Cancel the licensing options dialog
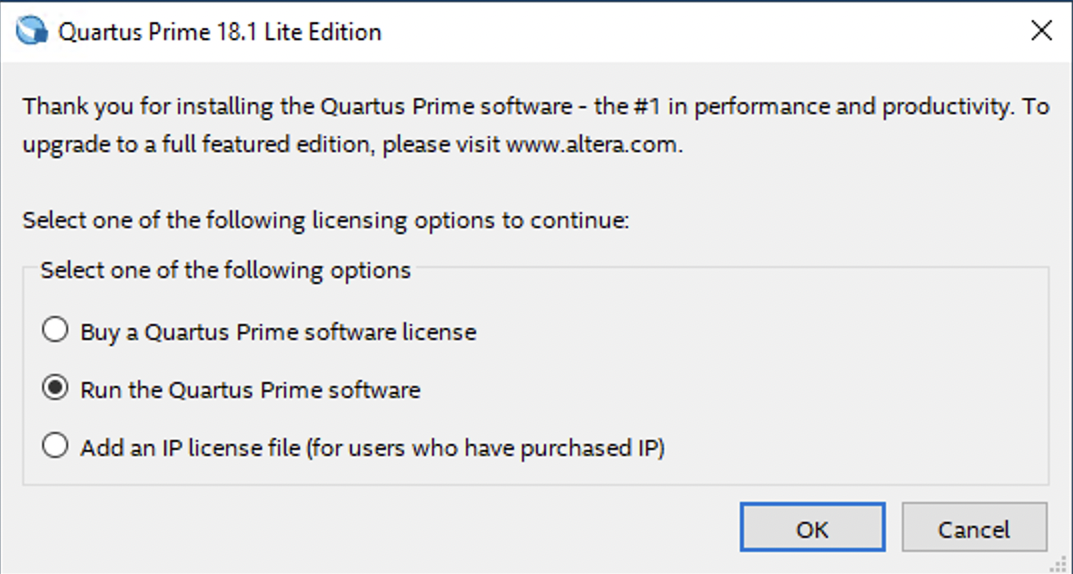The image size is (1073, 574). pos(973,528)
